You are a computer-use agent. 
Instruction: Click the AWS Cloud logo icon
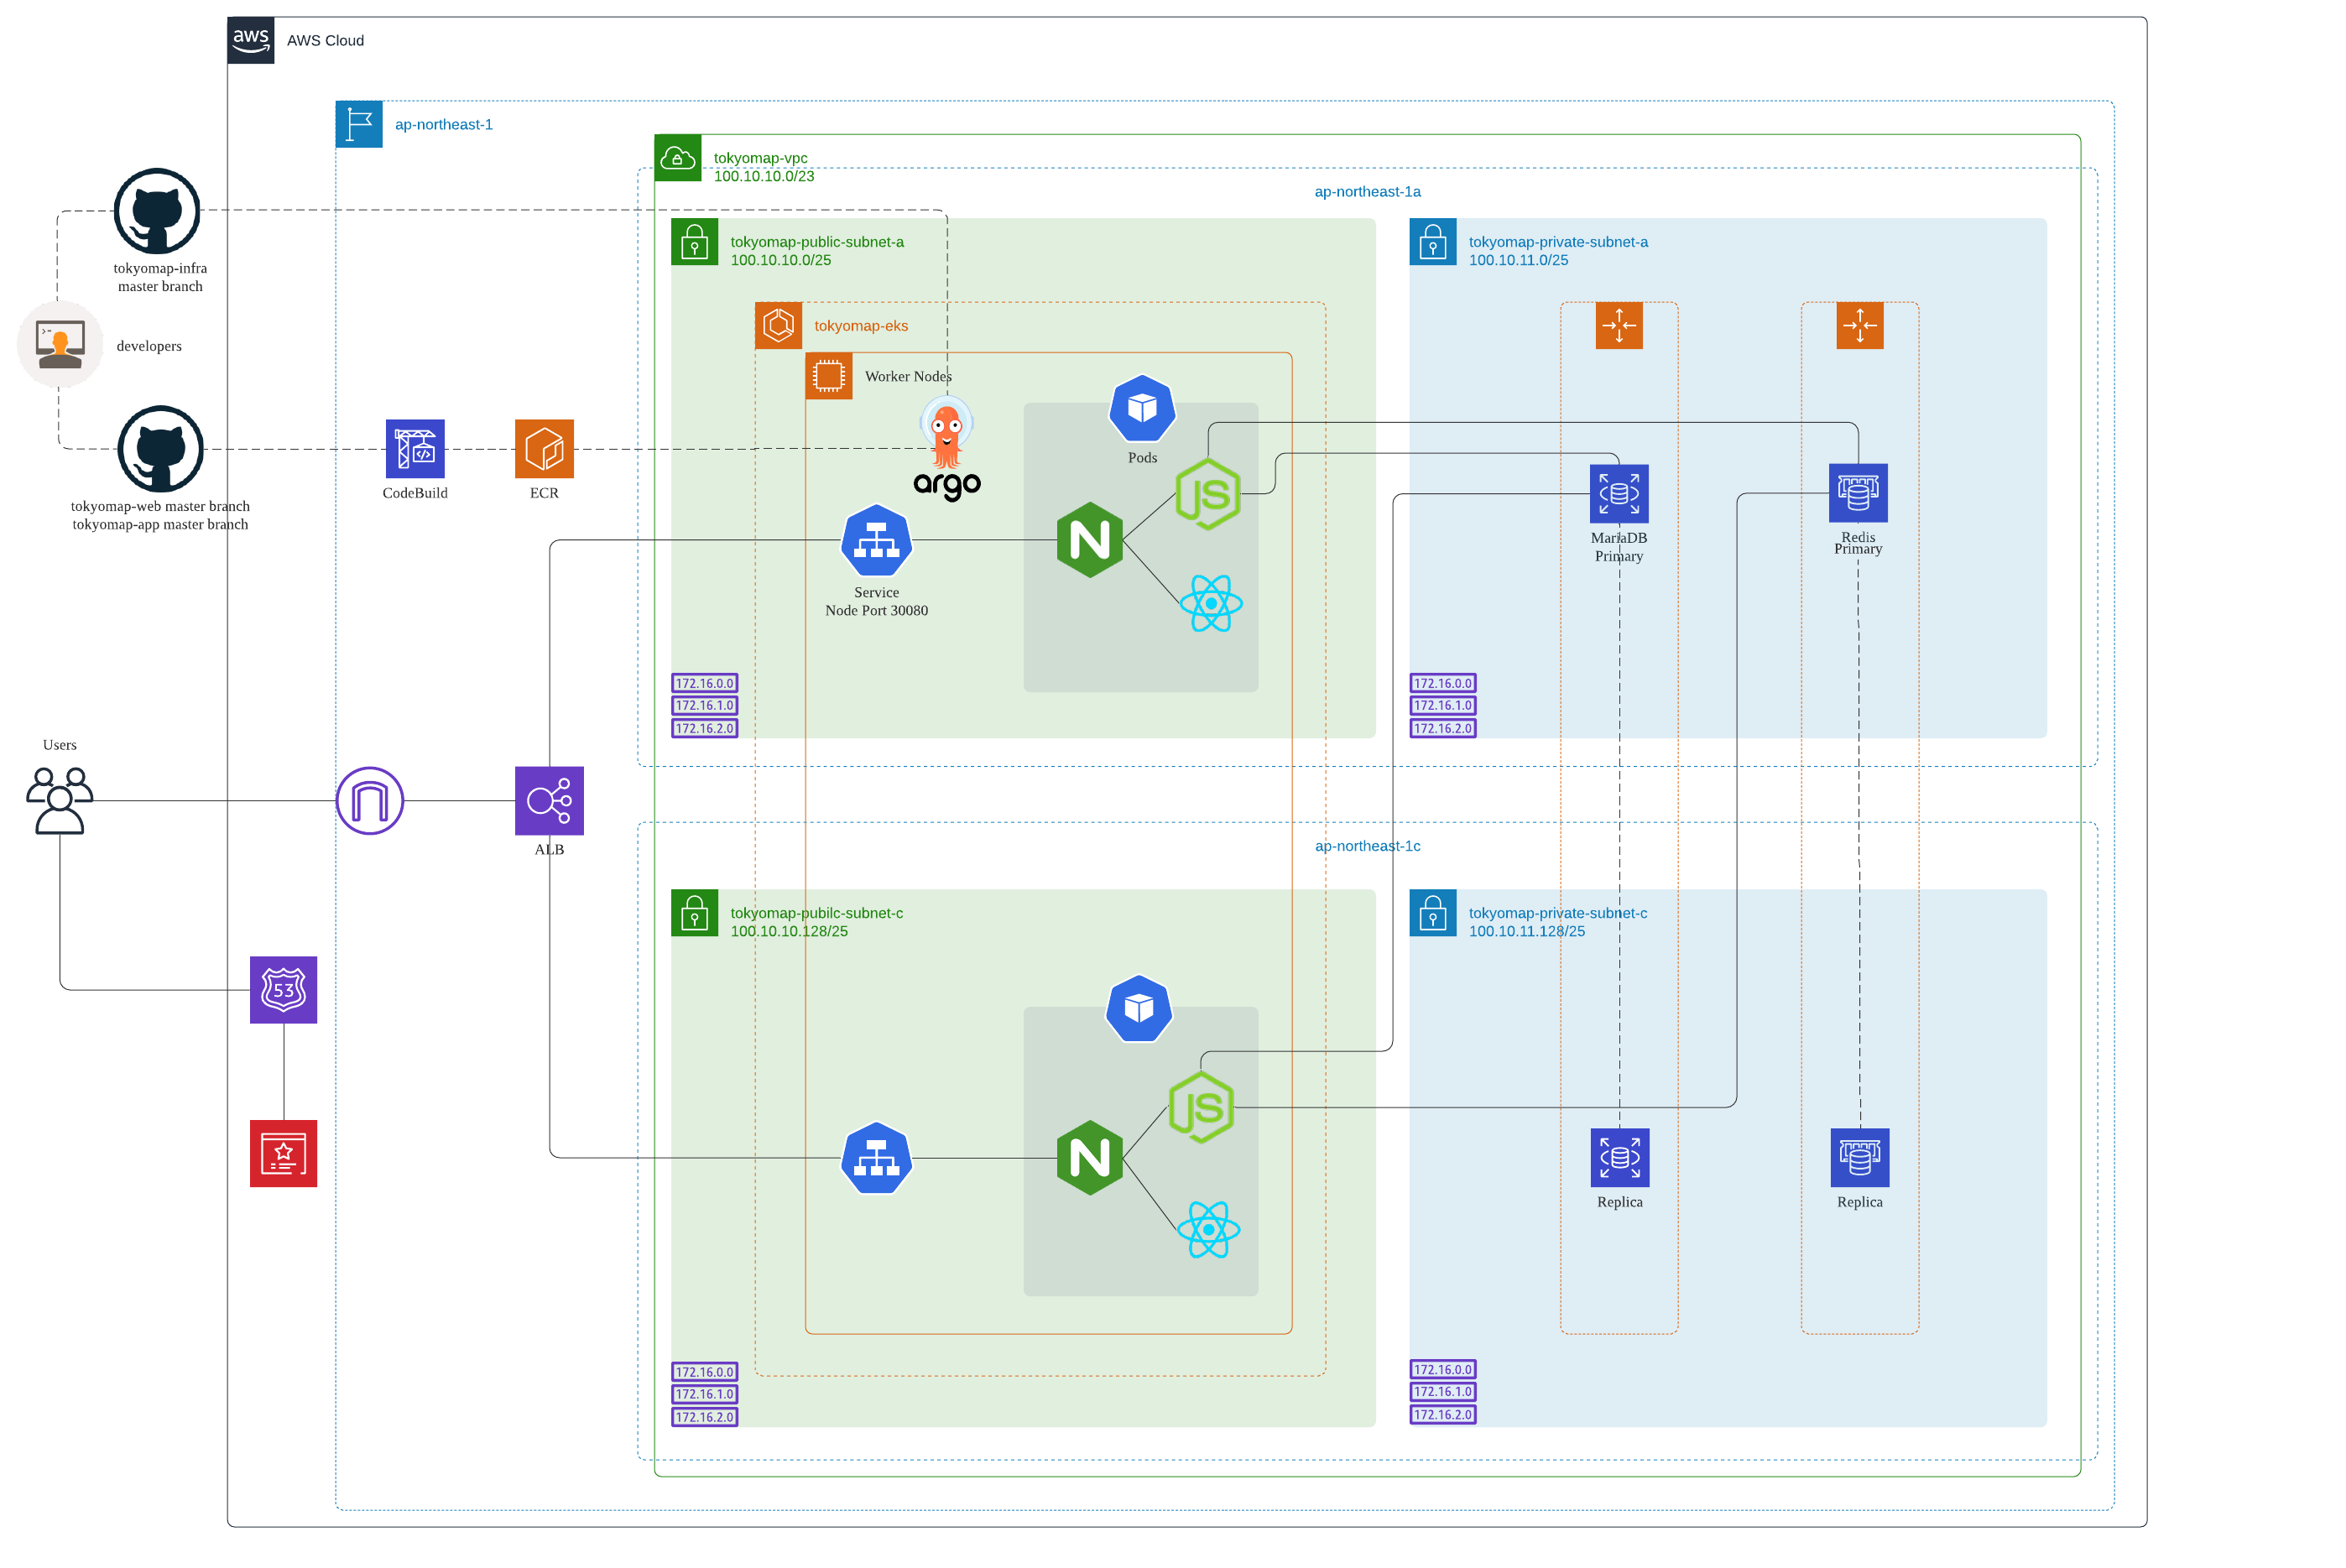[251, 40]
